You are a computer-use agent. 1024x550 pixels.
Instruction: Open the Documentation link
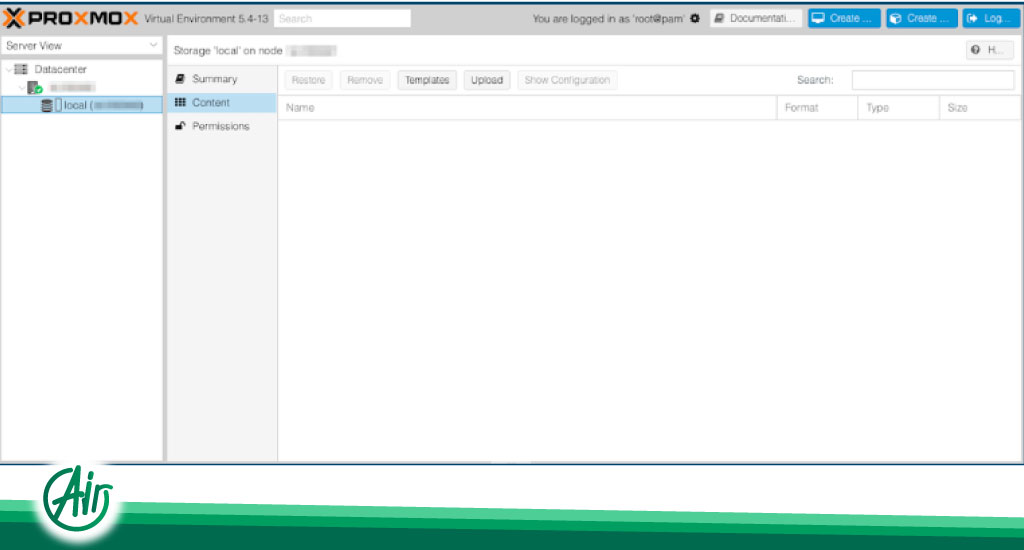[756, 18]
